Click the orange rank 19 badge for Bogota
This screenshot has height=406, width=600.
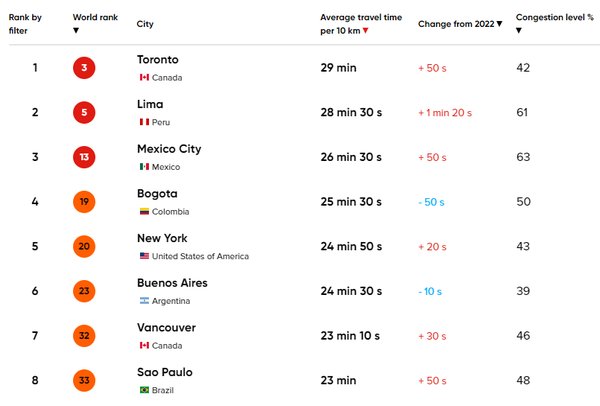[x=84, y=202]
